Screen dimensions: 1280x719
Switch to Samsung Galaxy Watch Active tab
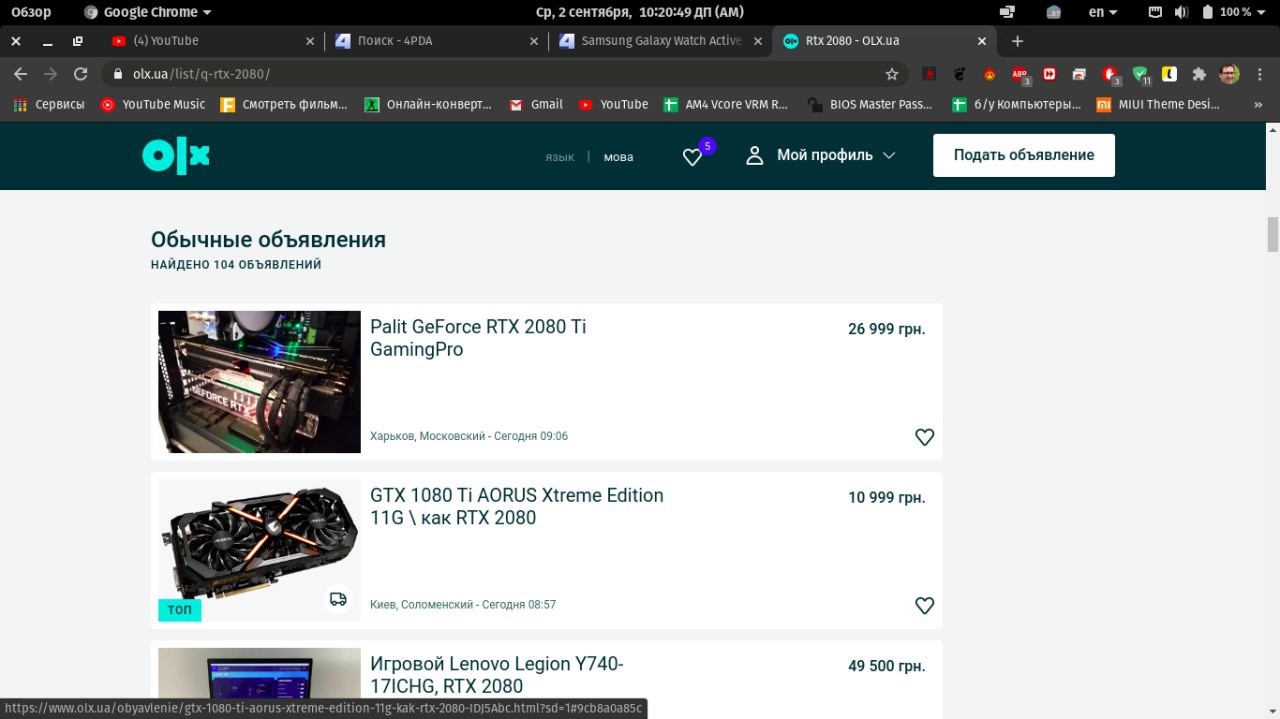point(662,41)
